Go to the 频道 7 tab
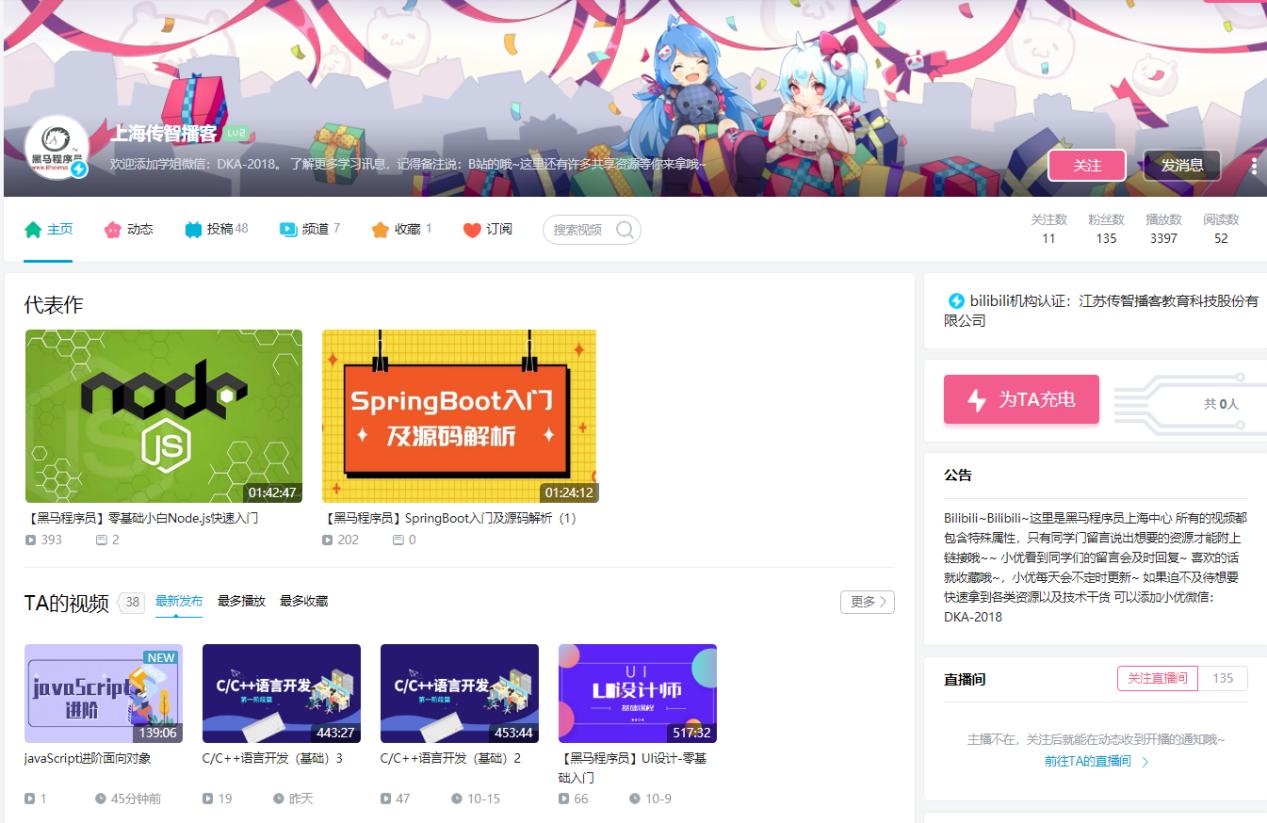The height and width of the screenshot is (823, 1267). coord(310,229)
